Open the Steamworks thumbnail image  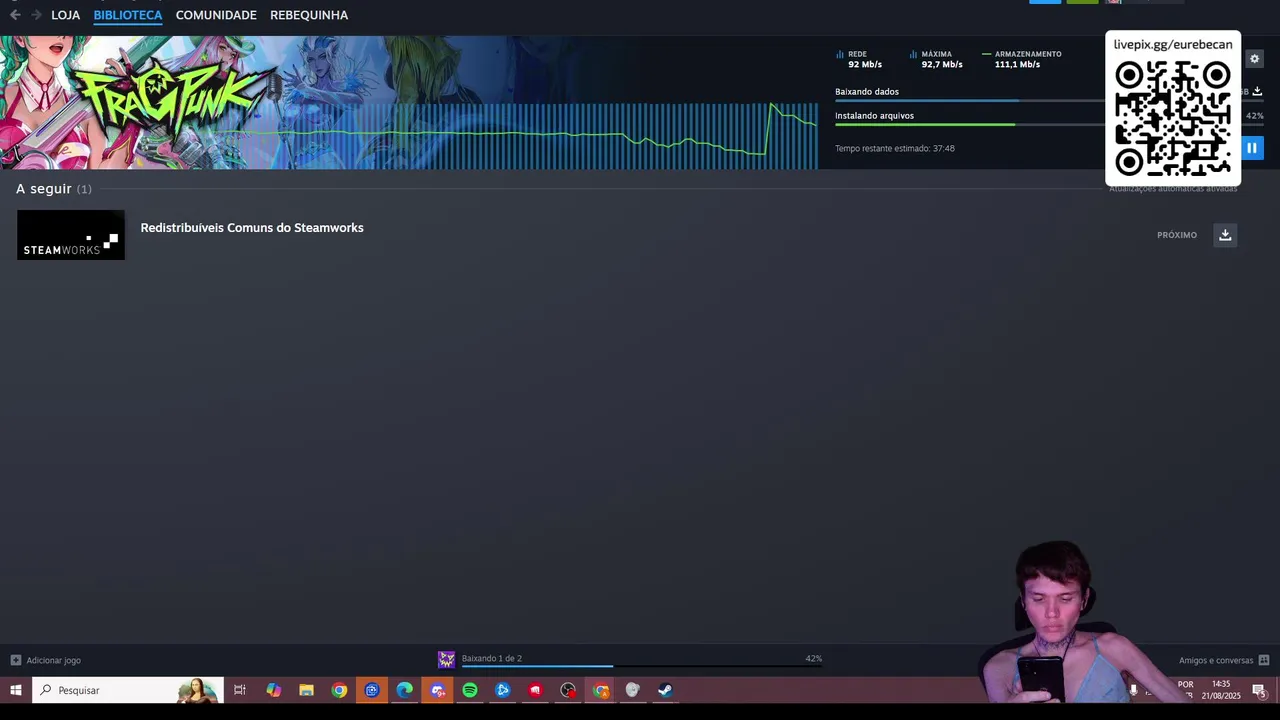tap(71, 235)
